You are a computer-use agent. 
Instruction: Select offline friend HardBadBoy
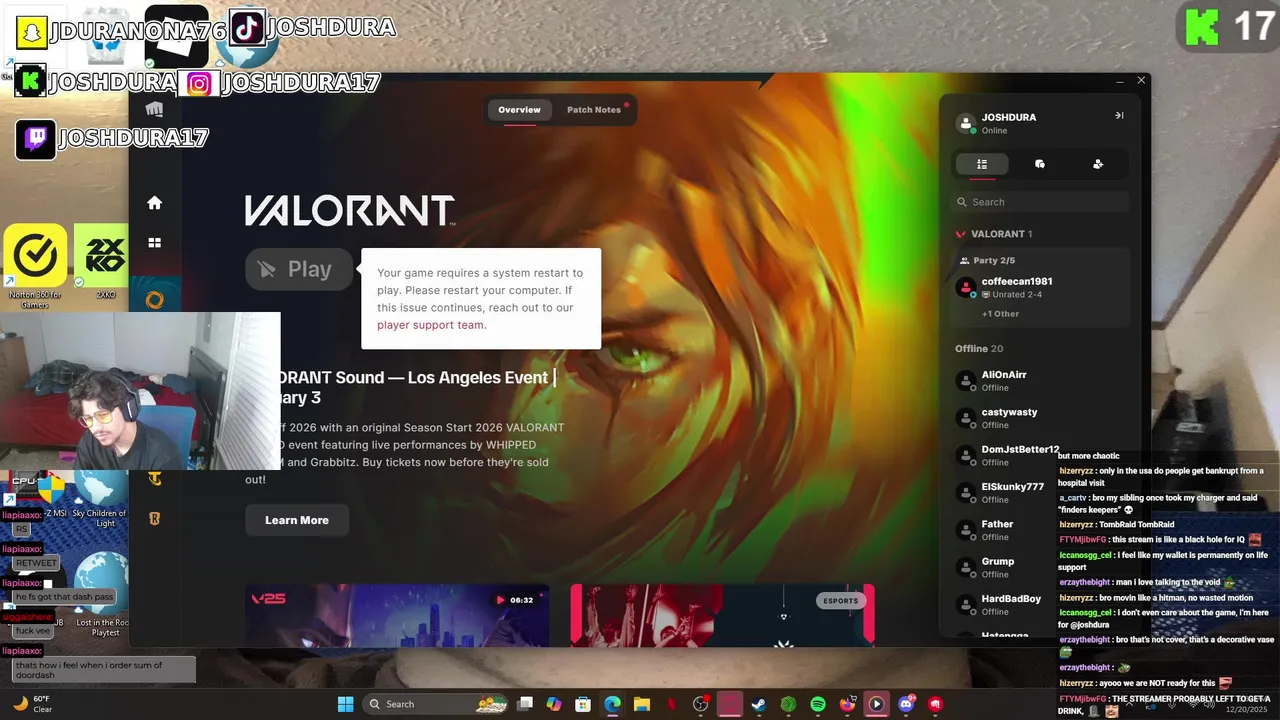(1040, 605)
